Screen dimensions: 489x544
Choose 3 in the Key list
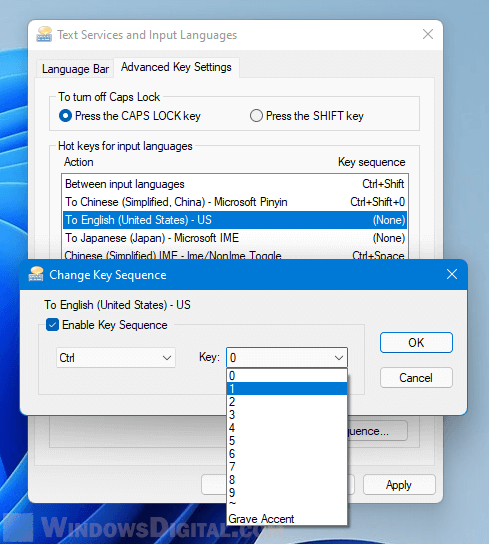tap(287, 415)
